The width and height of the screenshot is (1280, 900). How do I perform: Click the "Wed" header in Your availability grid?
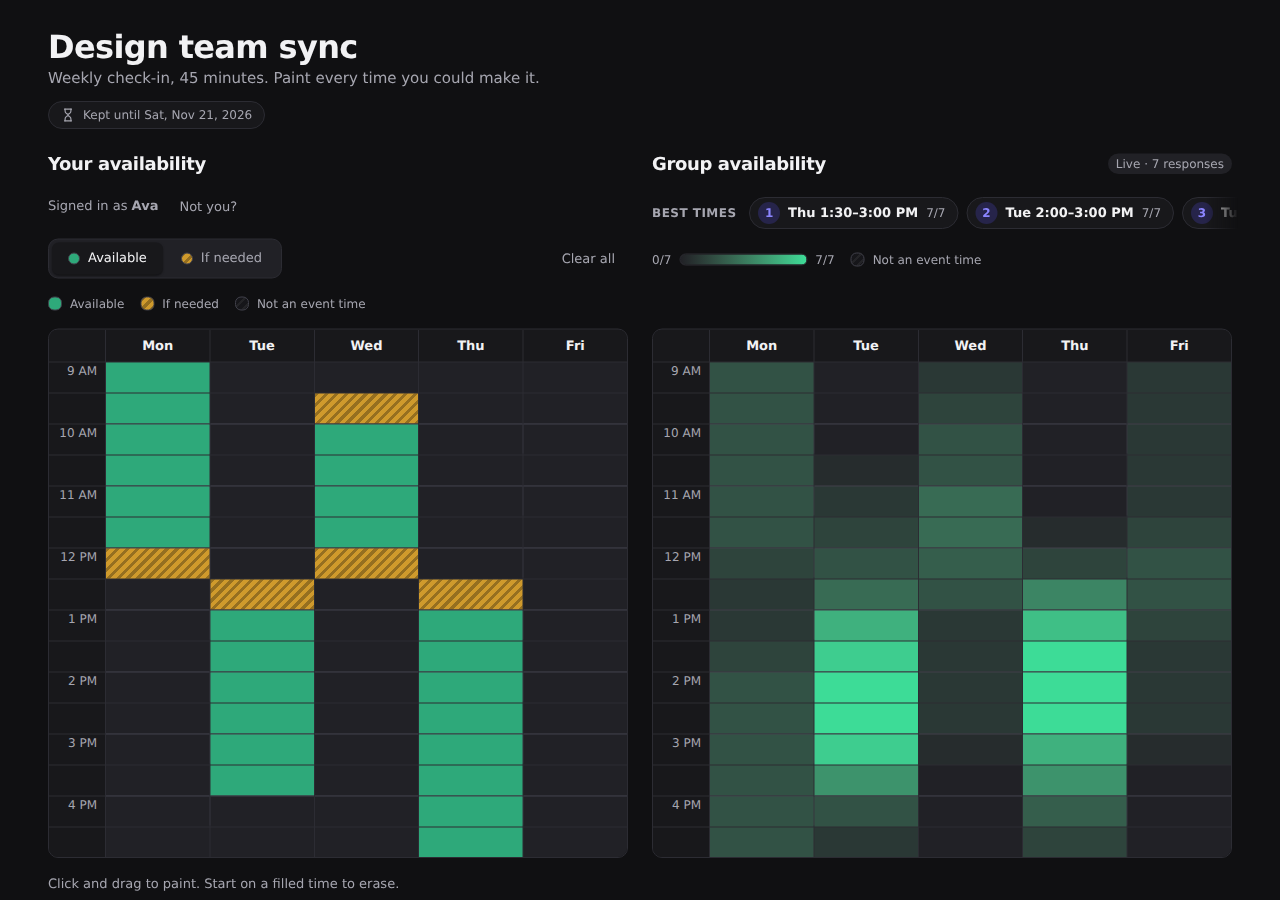pos(366,345)
